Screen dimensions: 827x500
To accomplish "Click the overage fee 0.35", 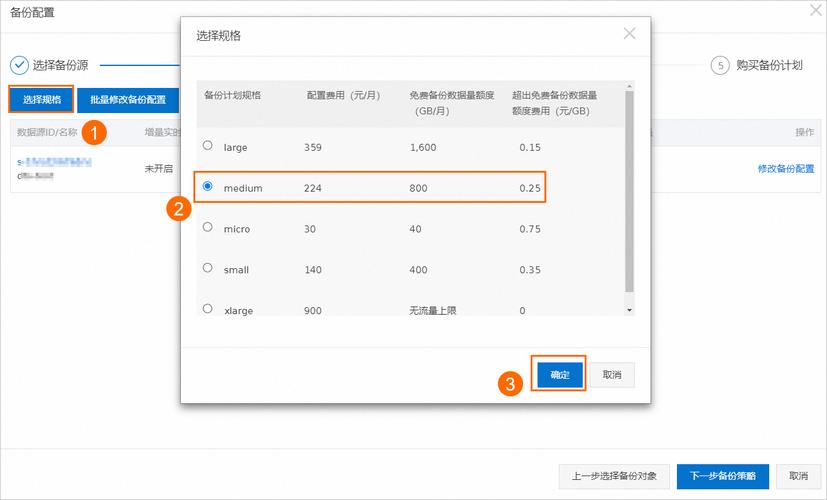I will [530, 270].
